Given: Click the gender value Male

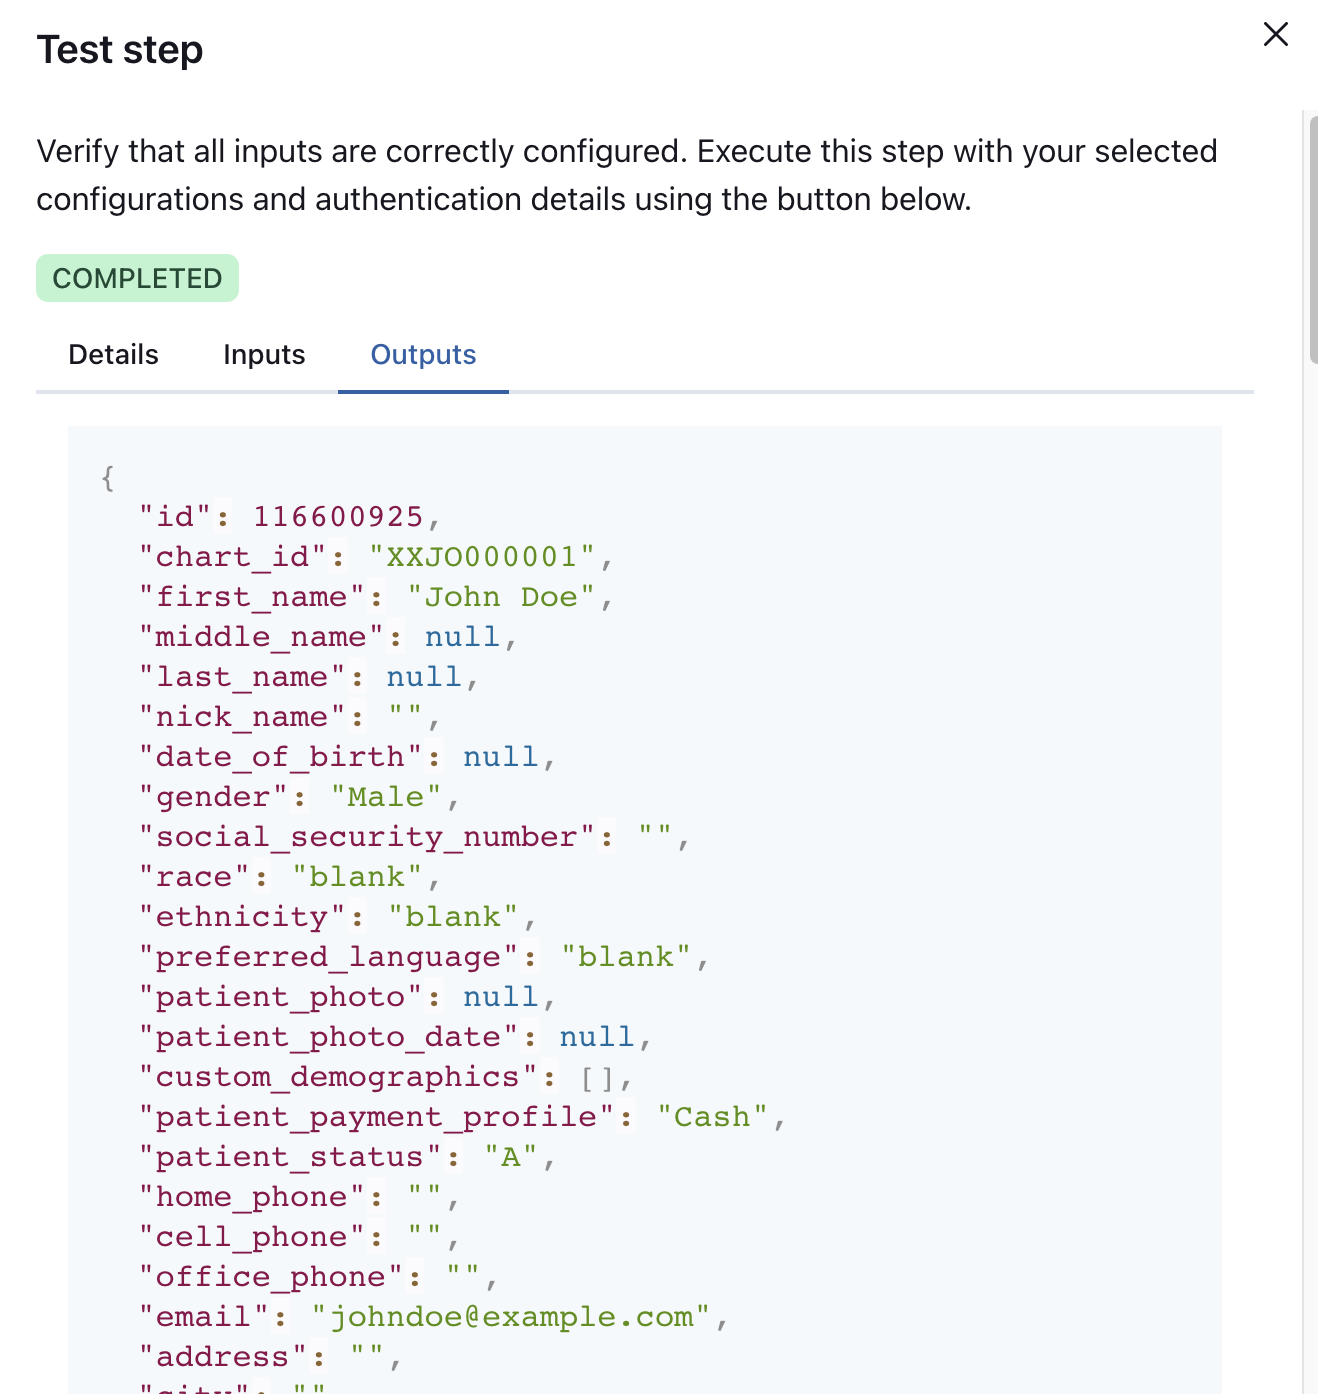Looking at the screenshot, I should coord(386,797).
